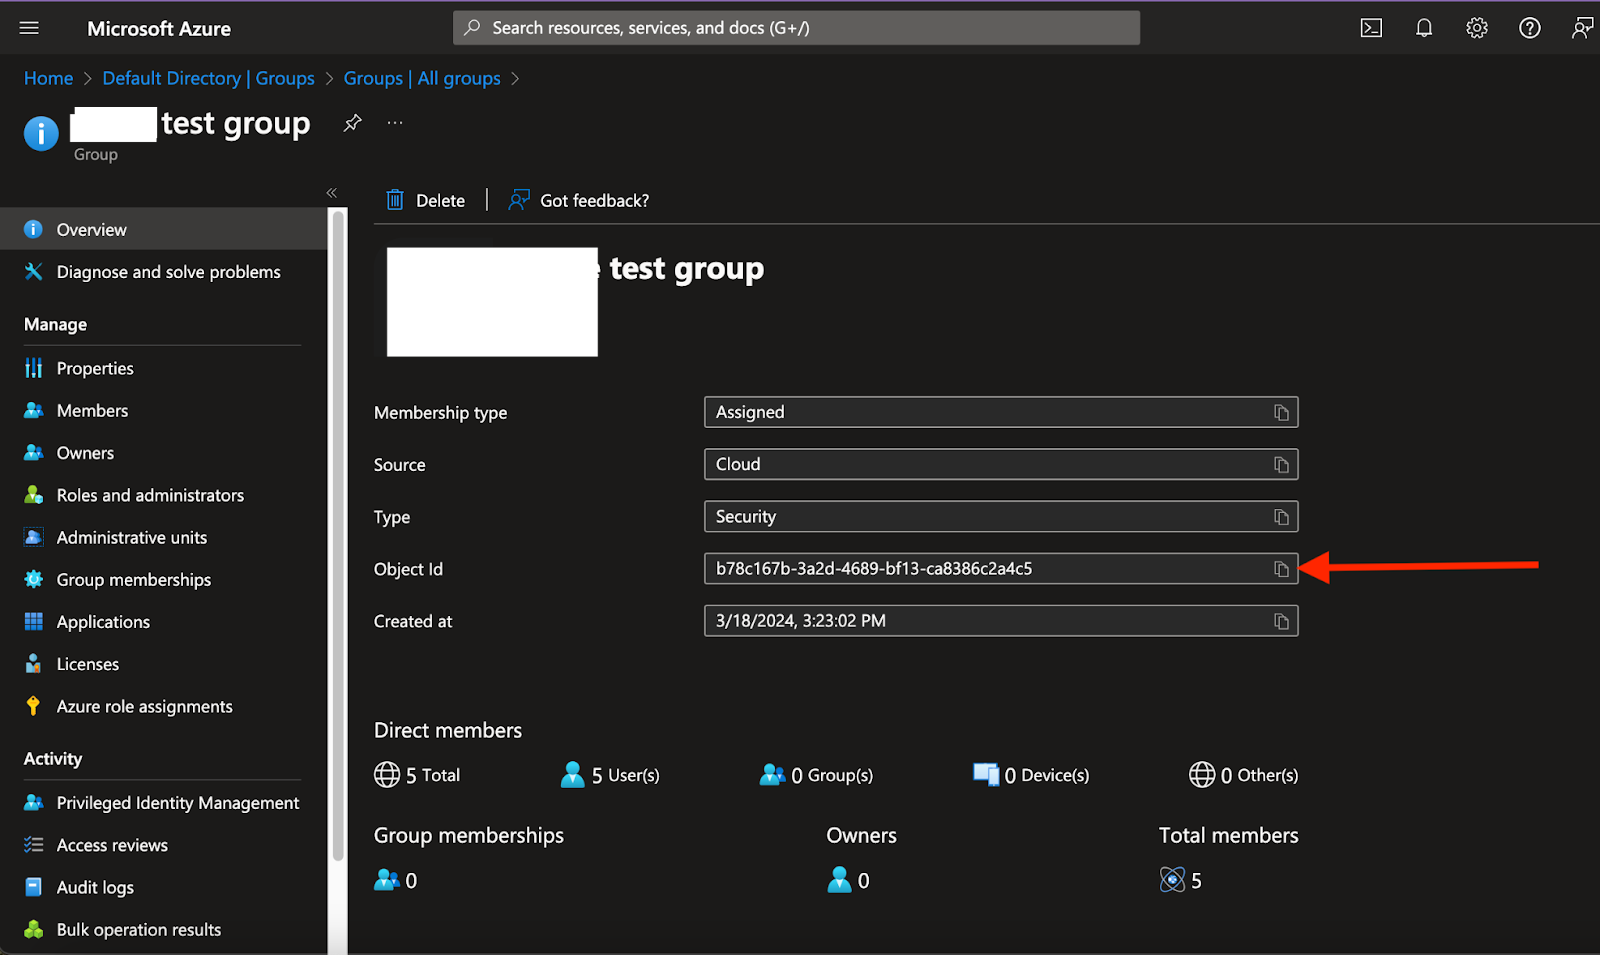
Task: Click the Created at date field
Action: [1001, 621]
